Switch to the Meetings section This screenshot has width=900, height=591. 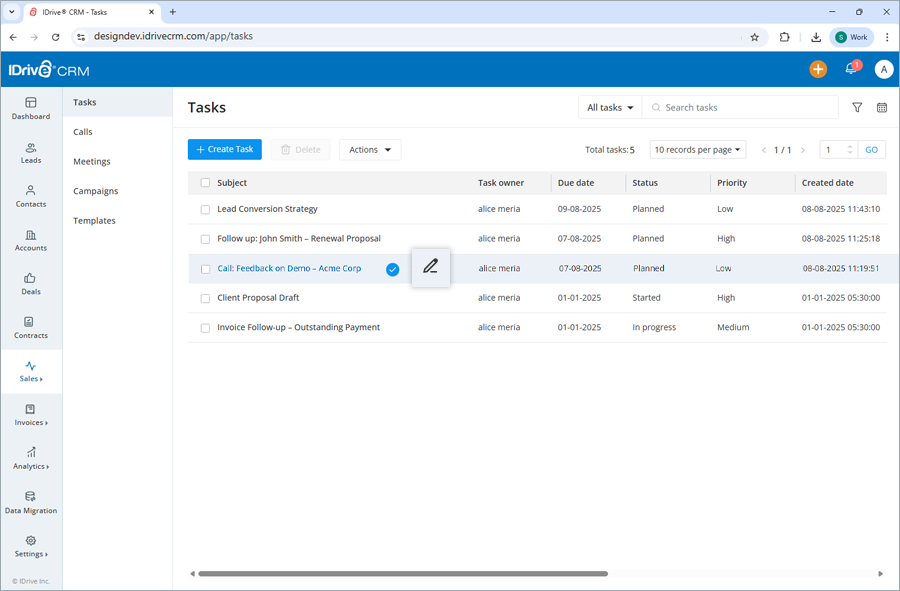pyautogui.click(x=92, y=161)
